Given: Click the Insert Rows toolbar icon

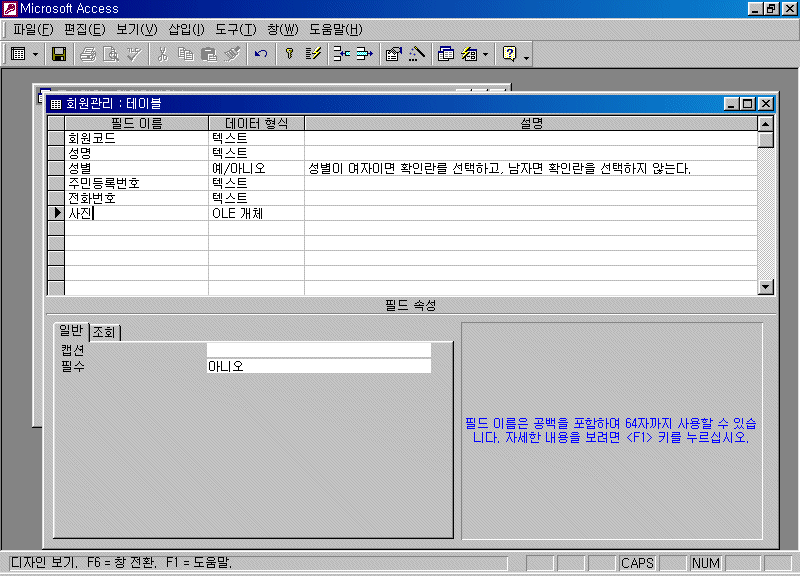Looking at the screenshot, I should (x=341, y=54).
